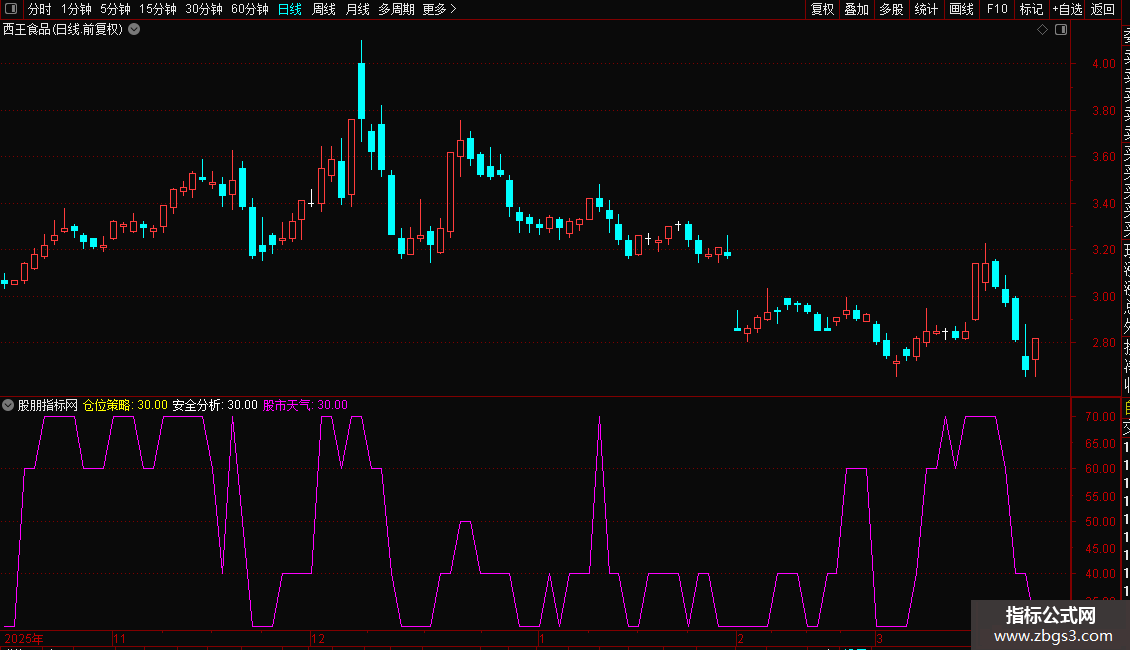This screenshot has width=1130, height=650.
Task: Switch to the 月线 monthly chart
Action: point(357,9)
